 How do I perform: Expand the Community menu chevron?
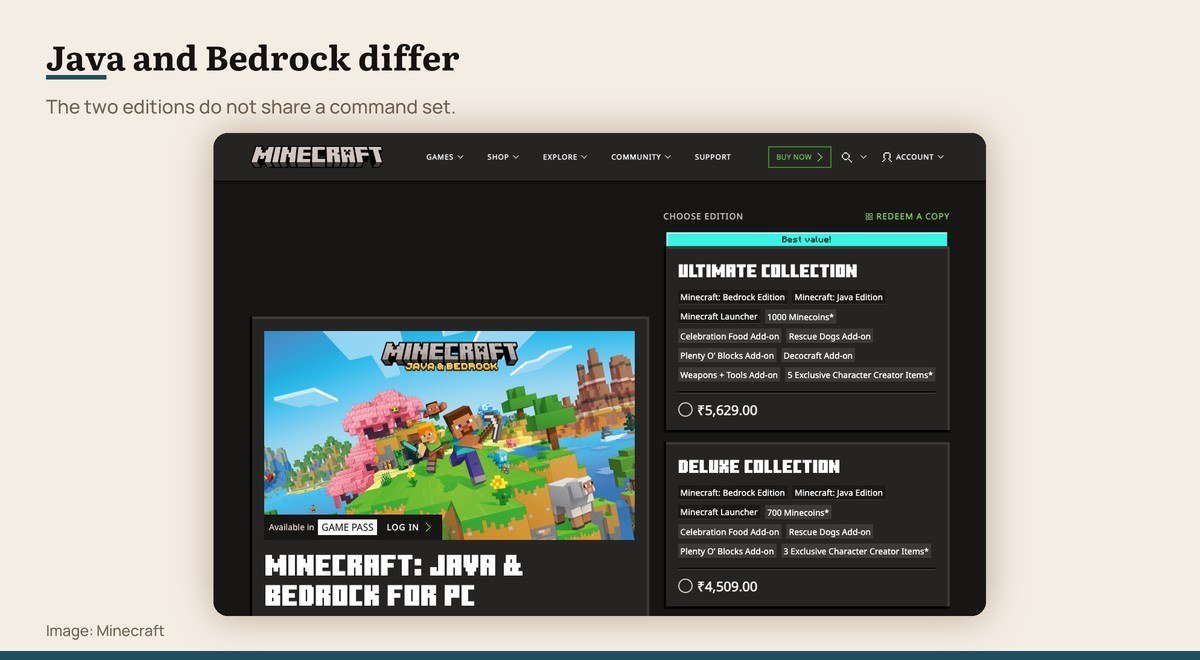coord(668,157)
